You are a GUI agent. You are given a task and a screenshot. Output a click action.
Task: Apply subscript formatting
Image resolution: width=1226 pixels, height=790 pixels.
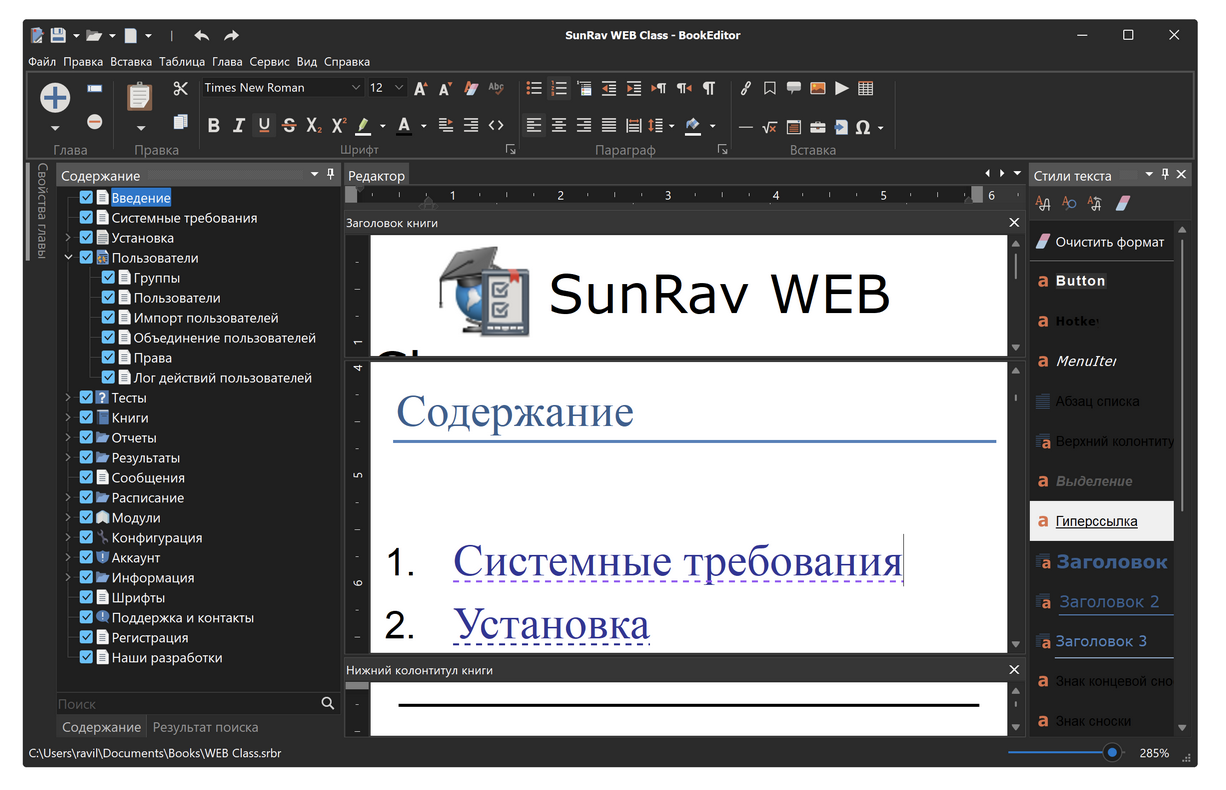pos(314,126)
